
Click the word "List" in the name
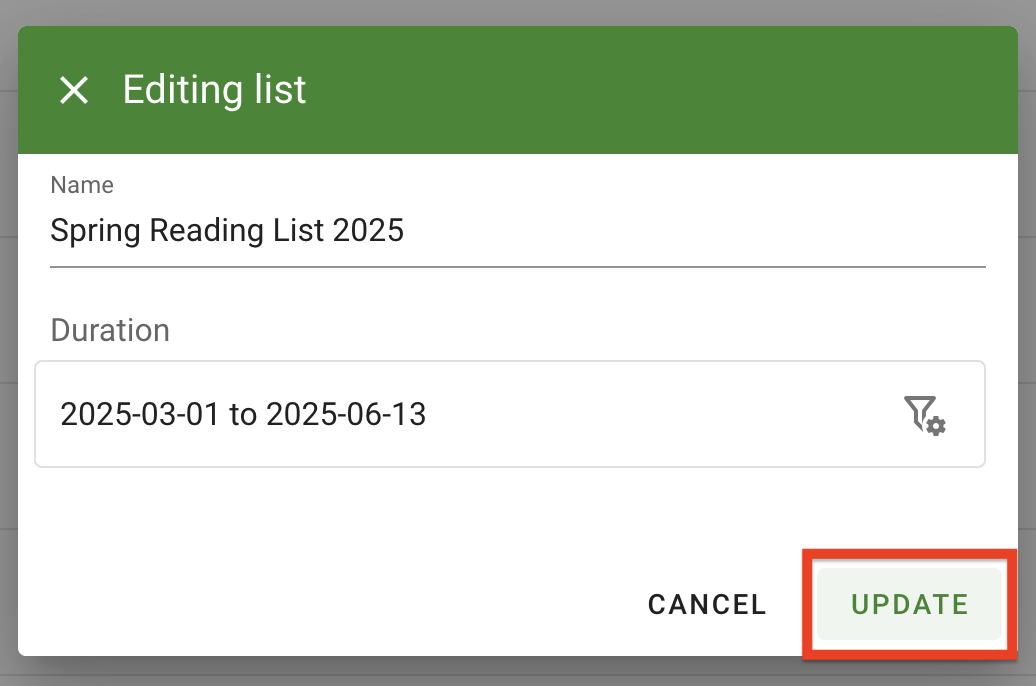point(300,232)
